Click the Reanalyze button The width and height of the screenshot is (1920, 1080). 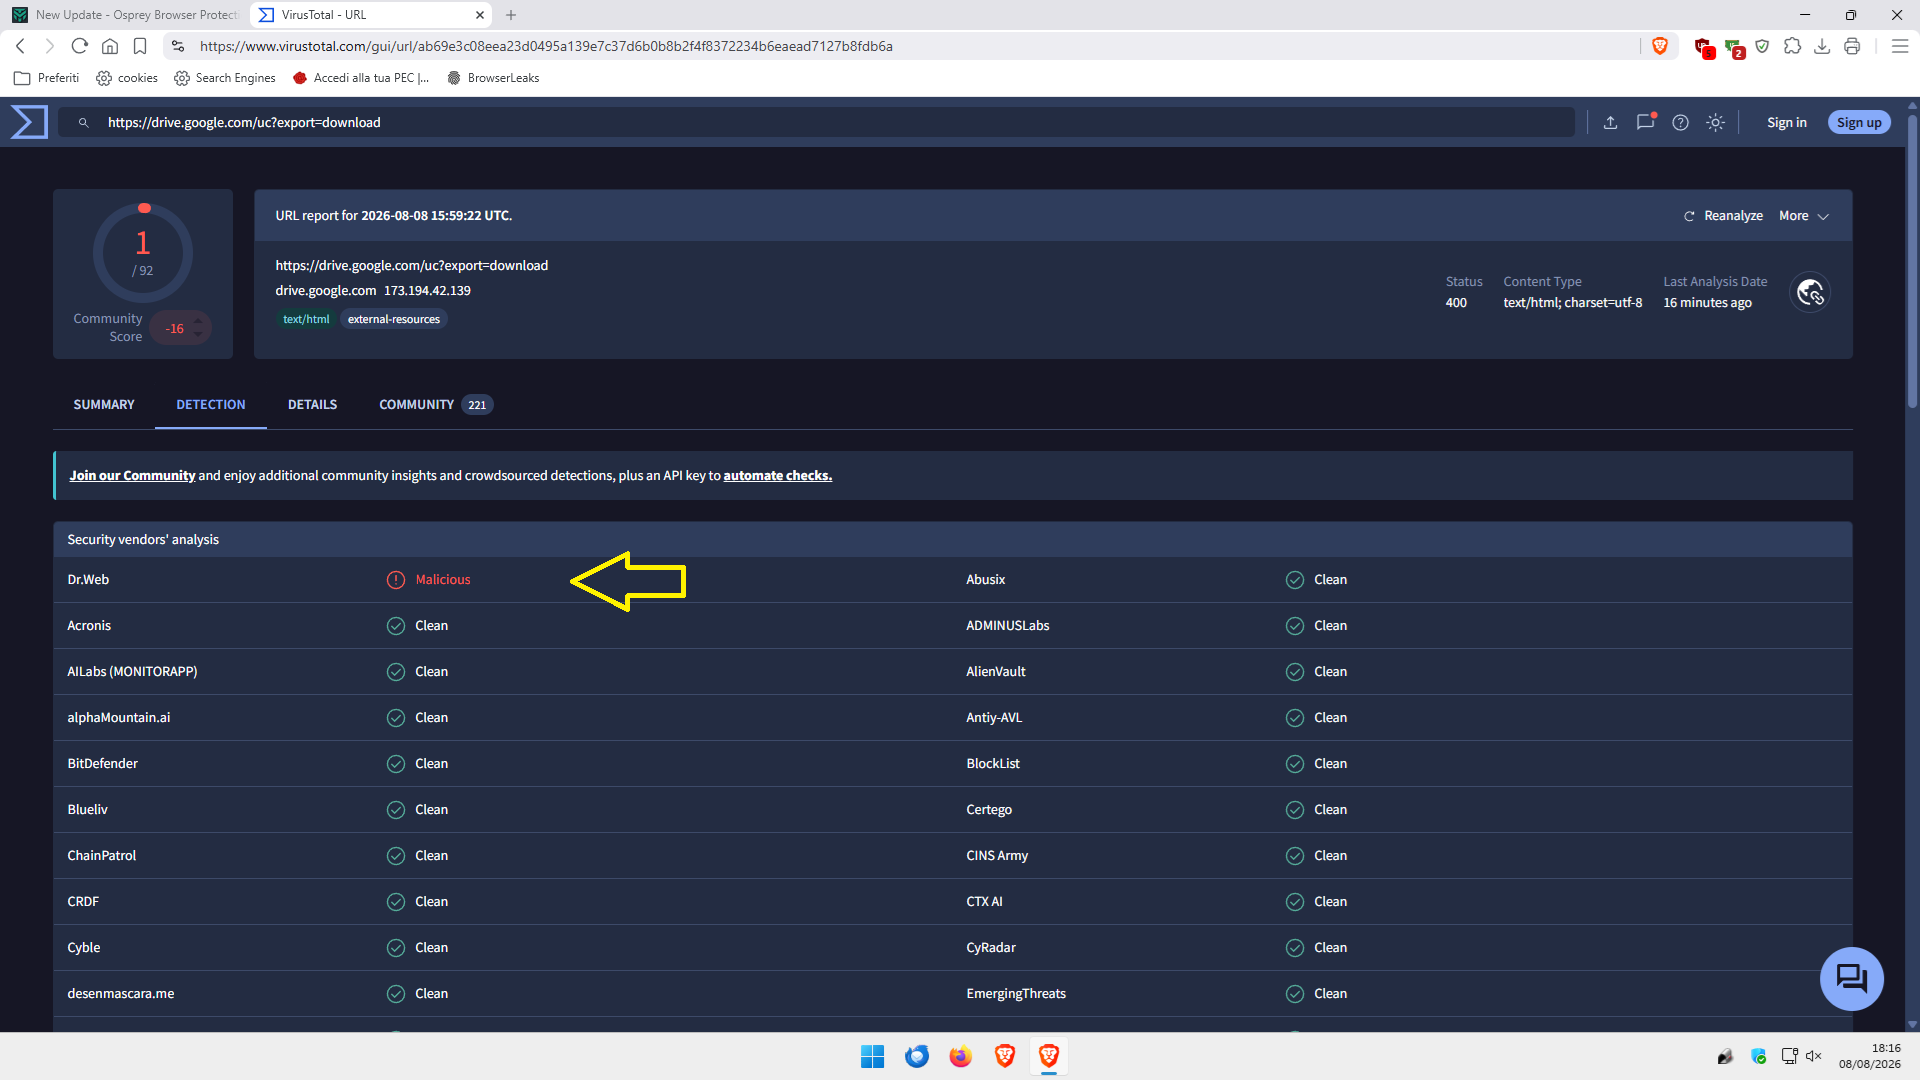(x=1723, y=216)
